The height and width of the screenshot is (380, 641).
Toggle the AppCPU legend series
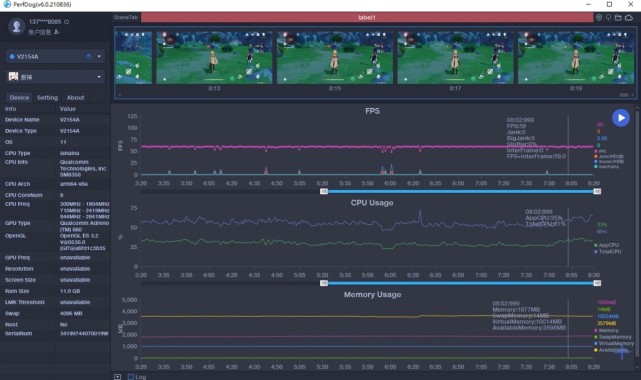click(x=606, y=245)
